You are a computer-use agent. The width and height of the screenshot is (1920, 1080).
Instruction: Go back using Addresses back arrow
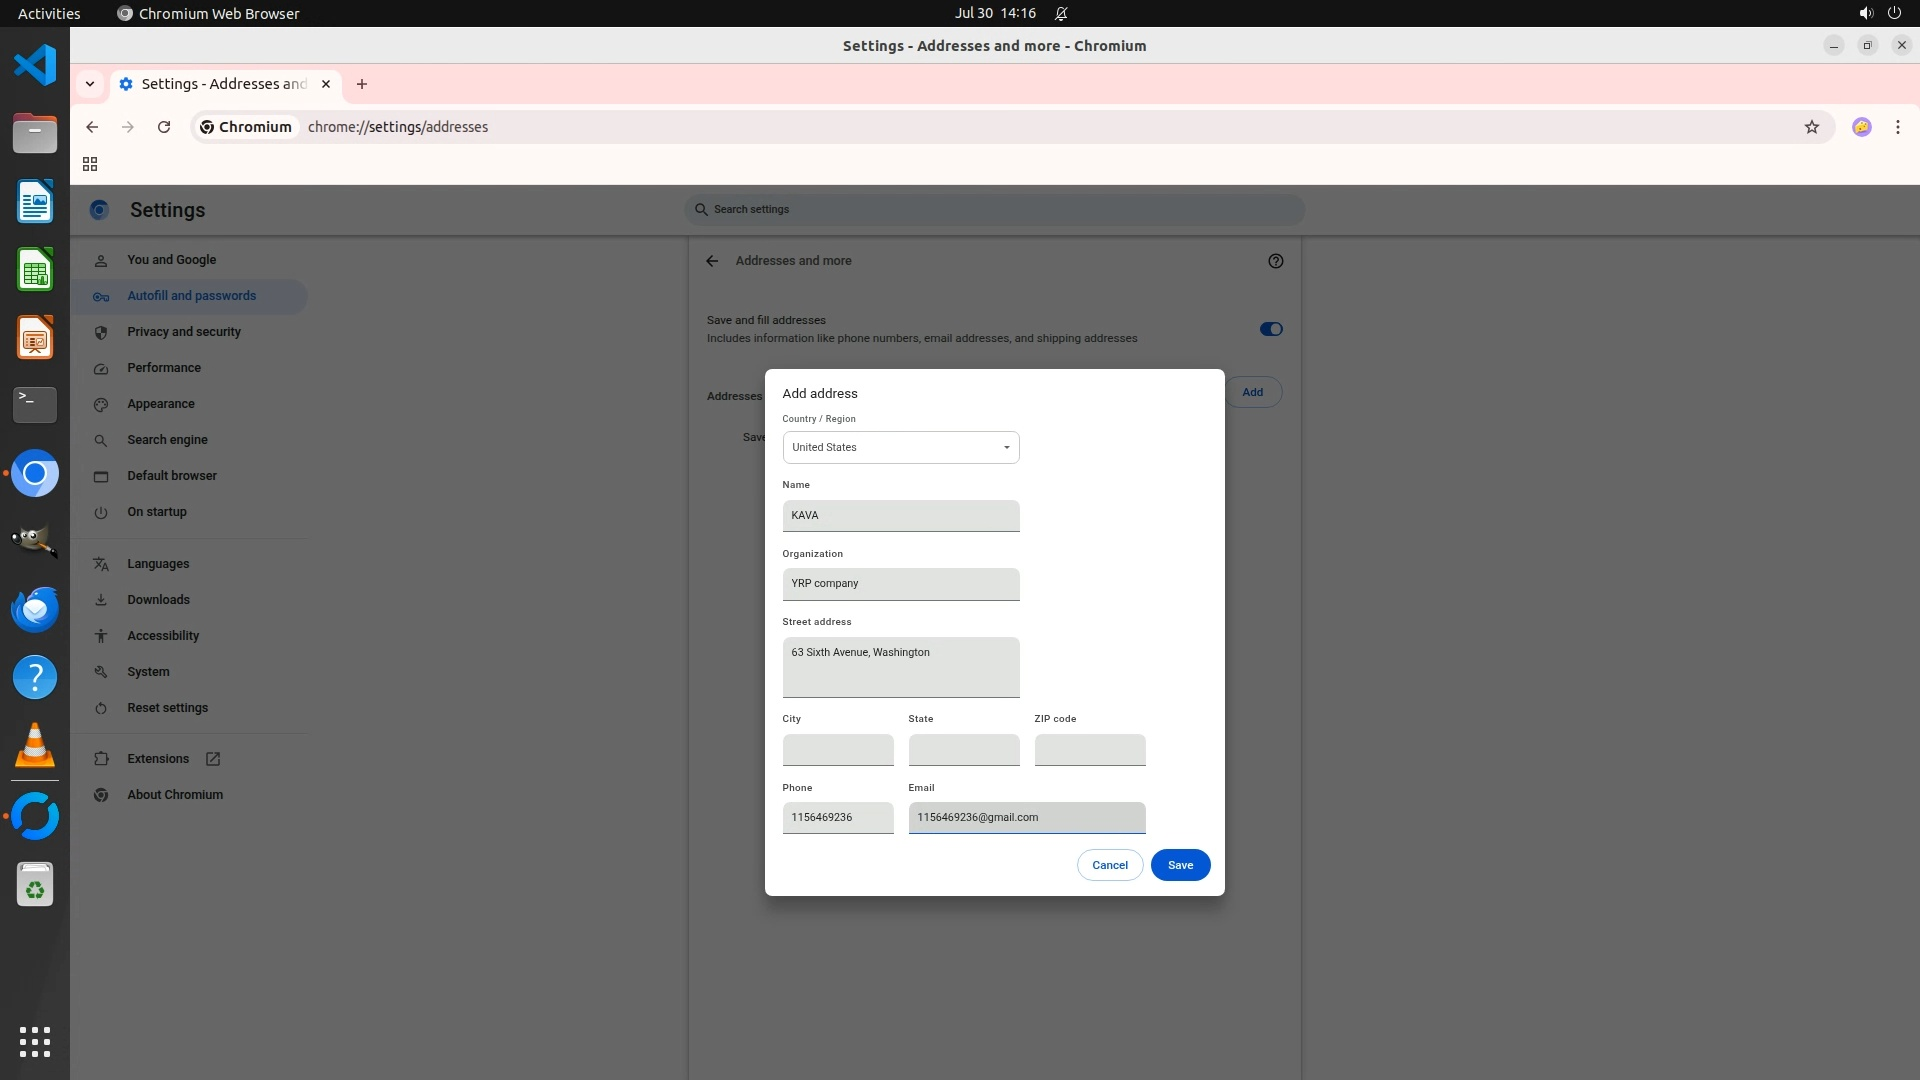712,261
